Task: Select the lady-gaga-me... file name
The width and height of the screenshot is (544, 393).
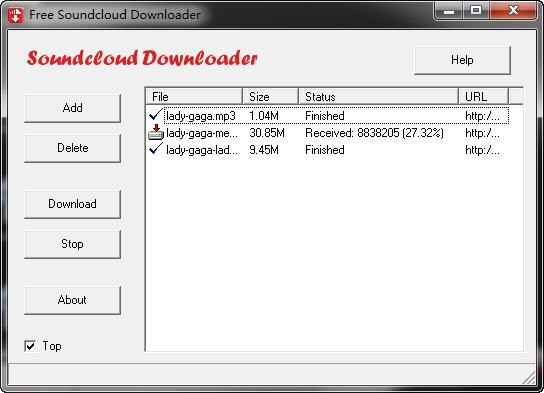Action: [202, 133]
